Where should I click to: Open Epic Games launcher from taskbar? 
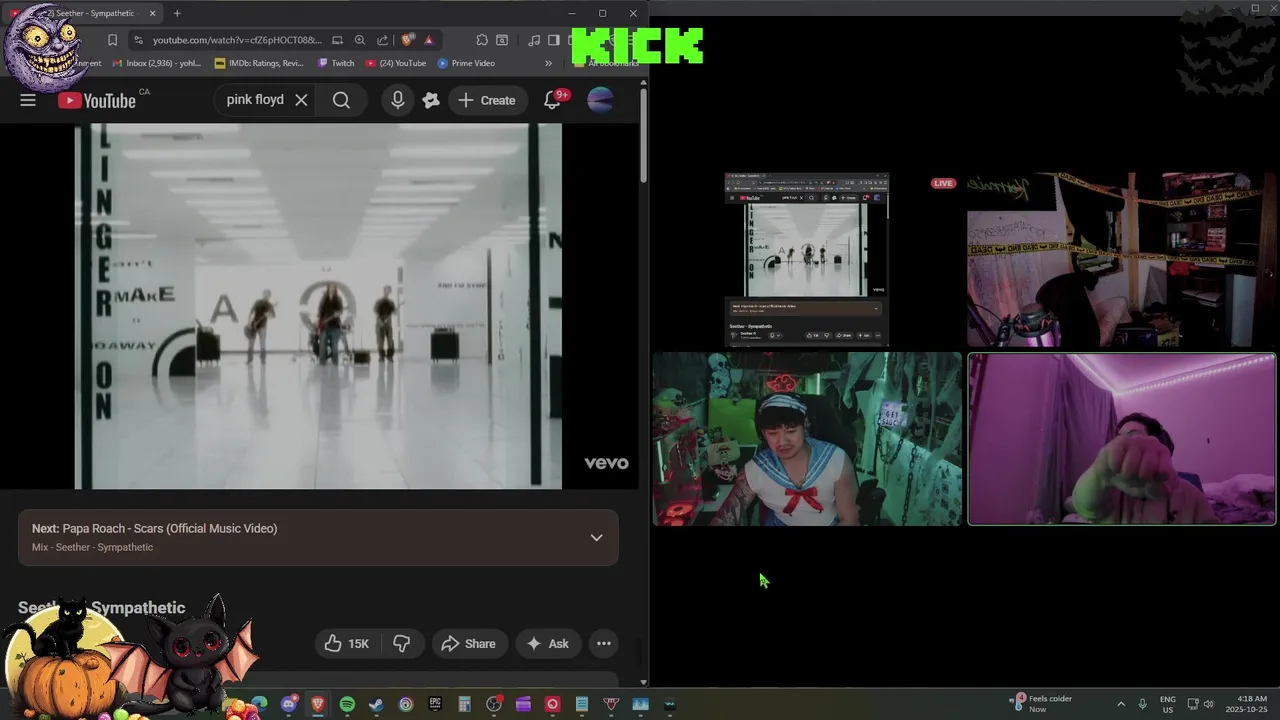[x=435, y=704]
